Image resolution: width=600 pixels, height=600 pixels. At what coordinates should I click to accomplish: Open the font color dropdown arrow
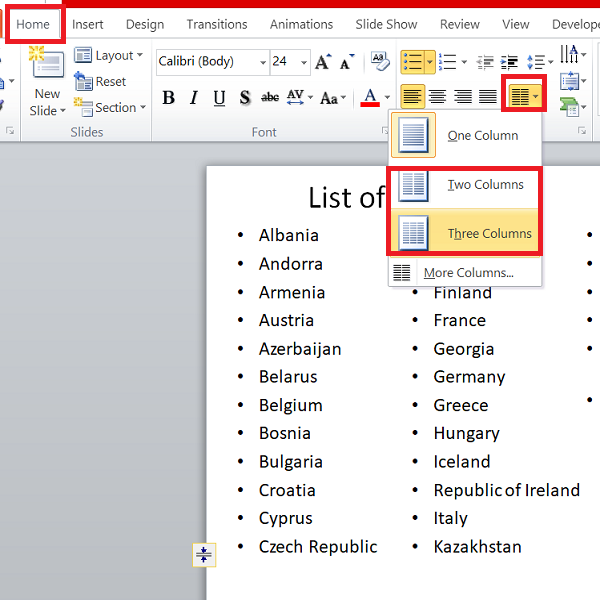pos(387,98)
